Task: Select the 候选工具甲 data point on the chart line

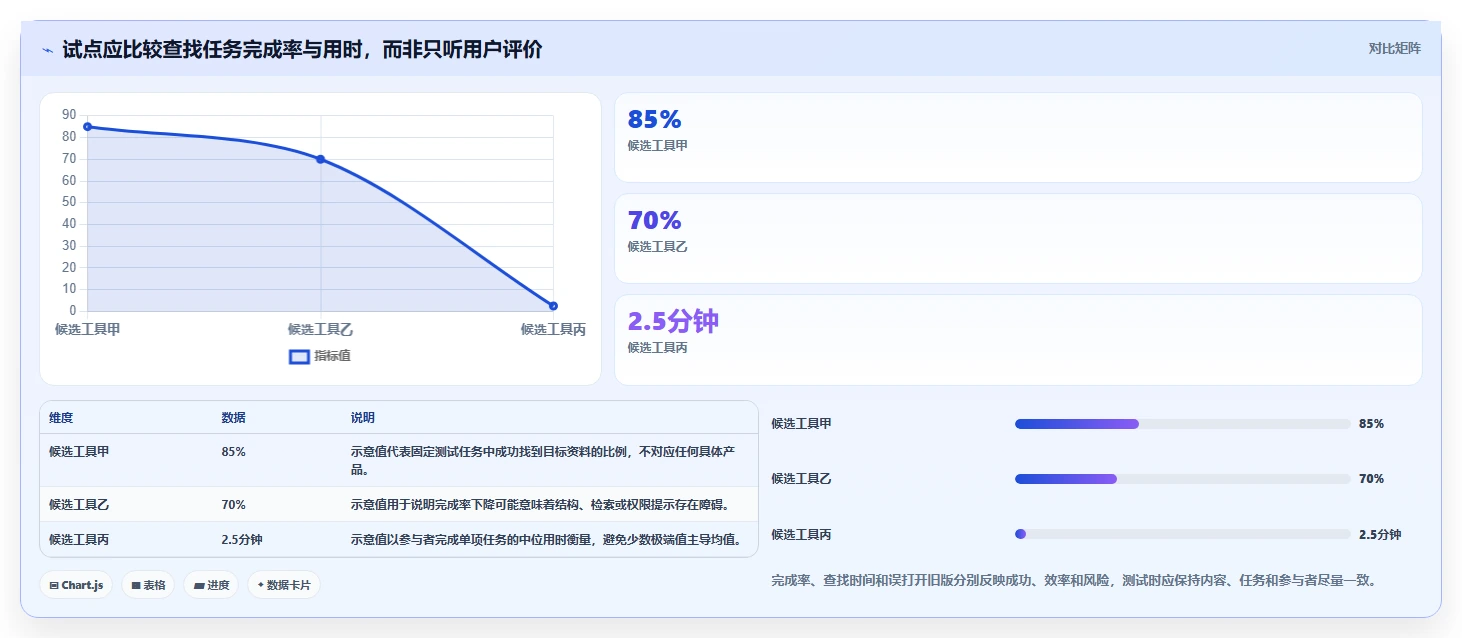Action: (x=88, y=127)
